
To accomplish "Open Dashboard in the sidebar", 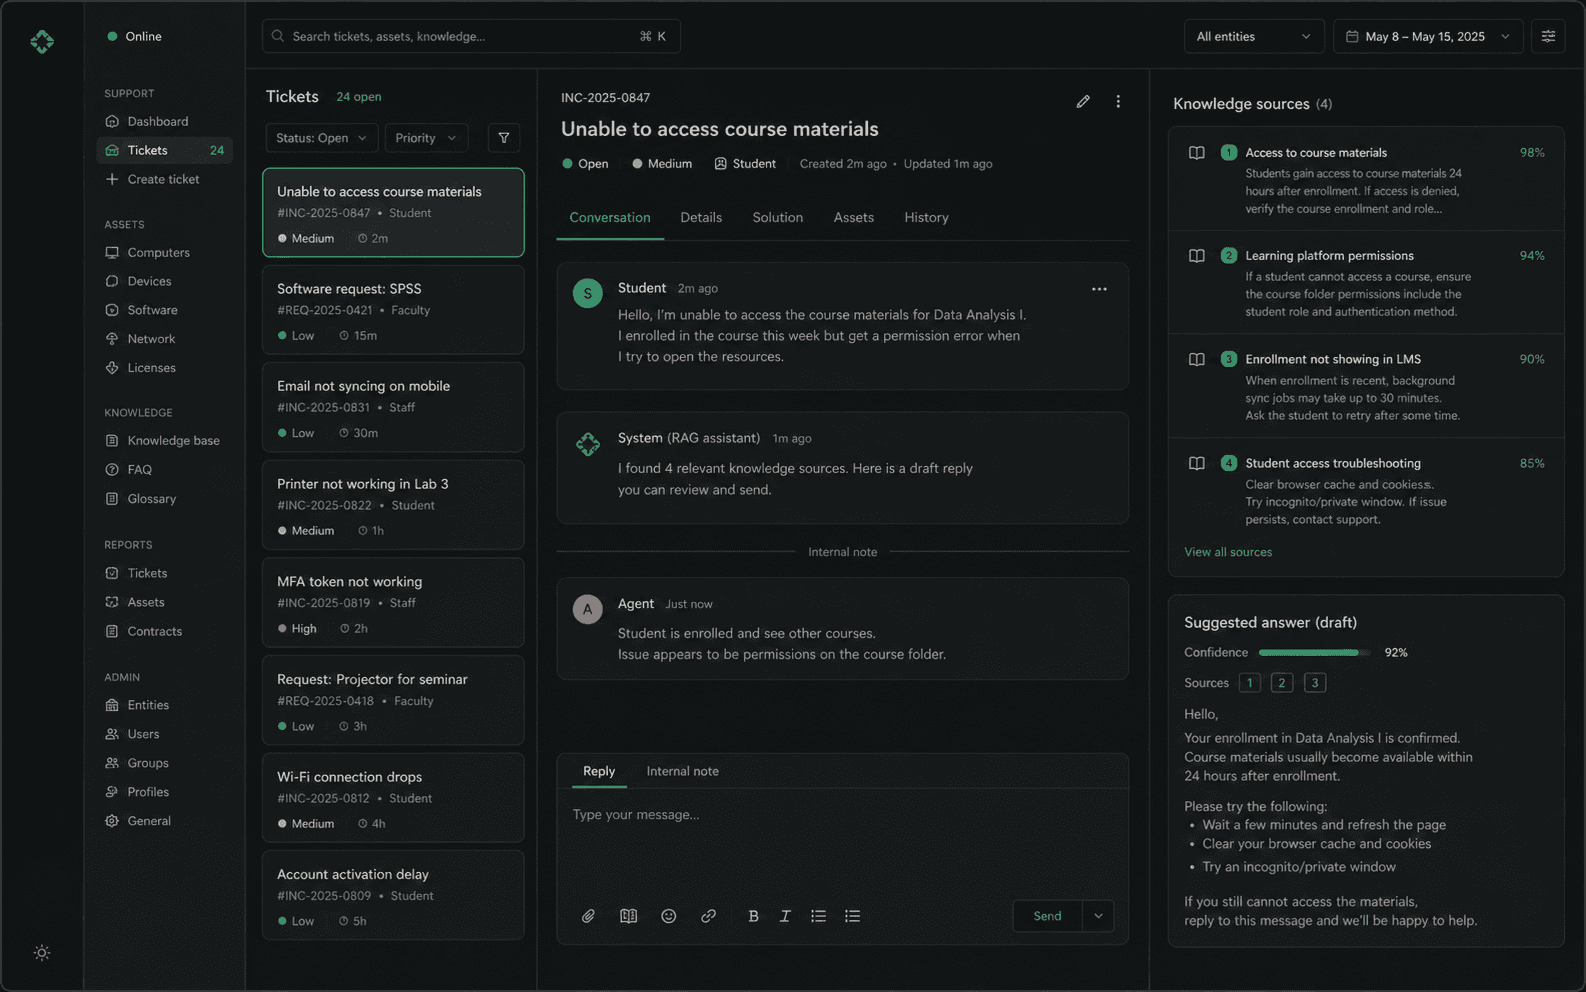I will (x=157, y=121).
